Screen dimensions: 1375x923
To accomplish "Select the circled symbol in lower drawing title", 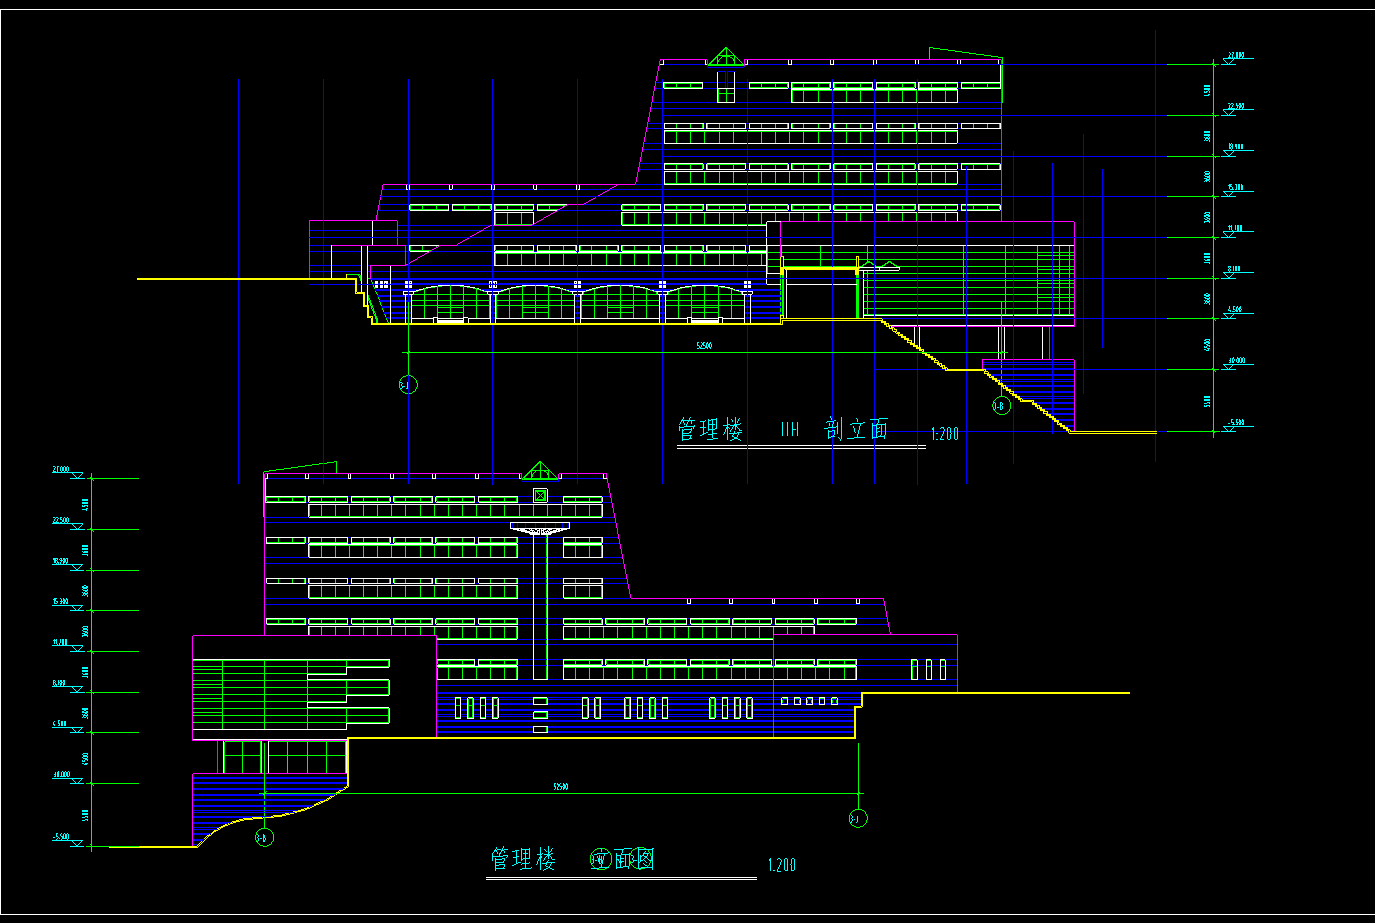I will click(x=600, y=860).
